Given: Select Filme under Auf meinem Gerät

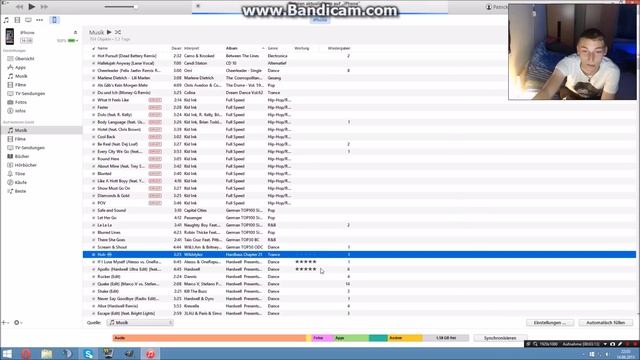Looking at the screenshot, I should click(x=20, y=139).
